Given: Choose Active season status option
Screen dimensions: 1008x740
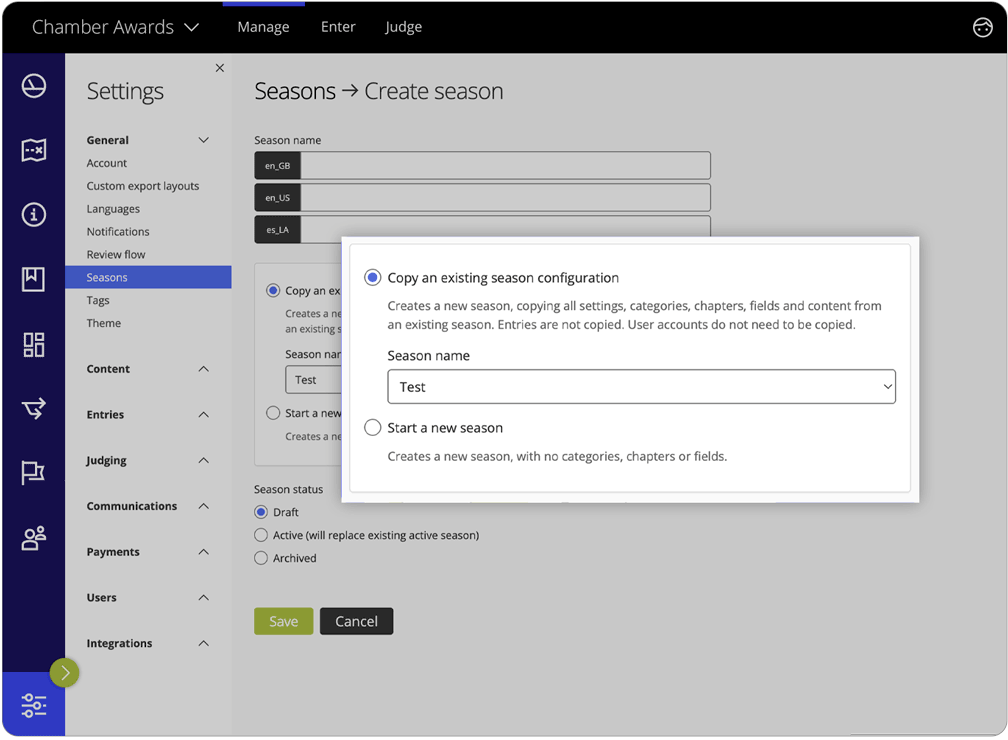Looking at the screenshot, I should 261,535.
